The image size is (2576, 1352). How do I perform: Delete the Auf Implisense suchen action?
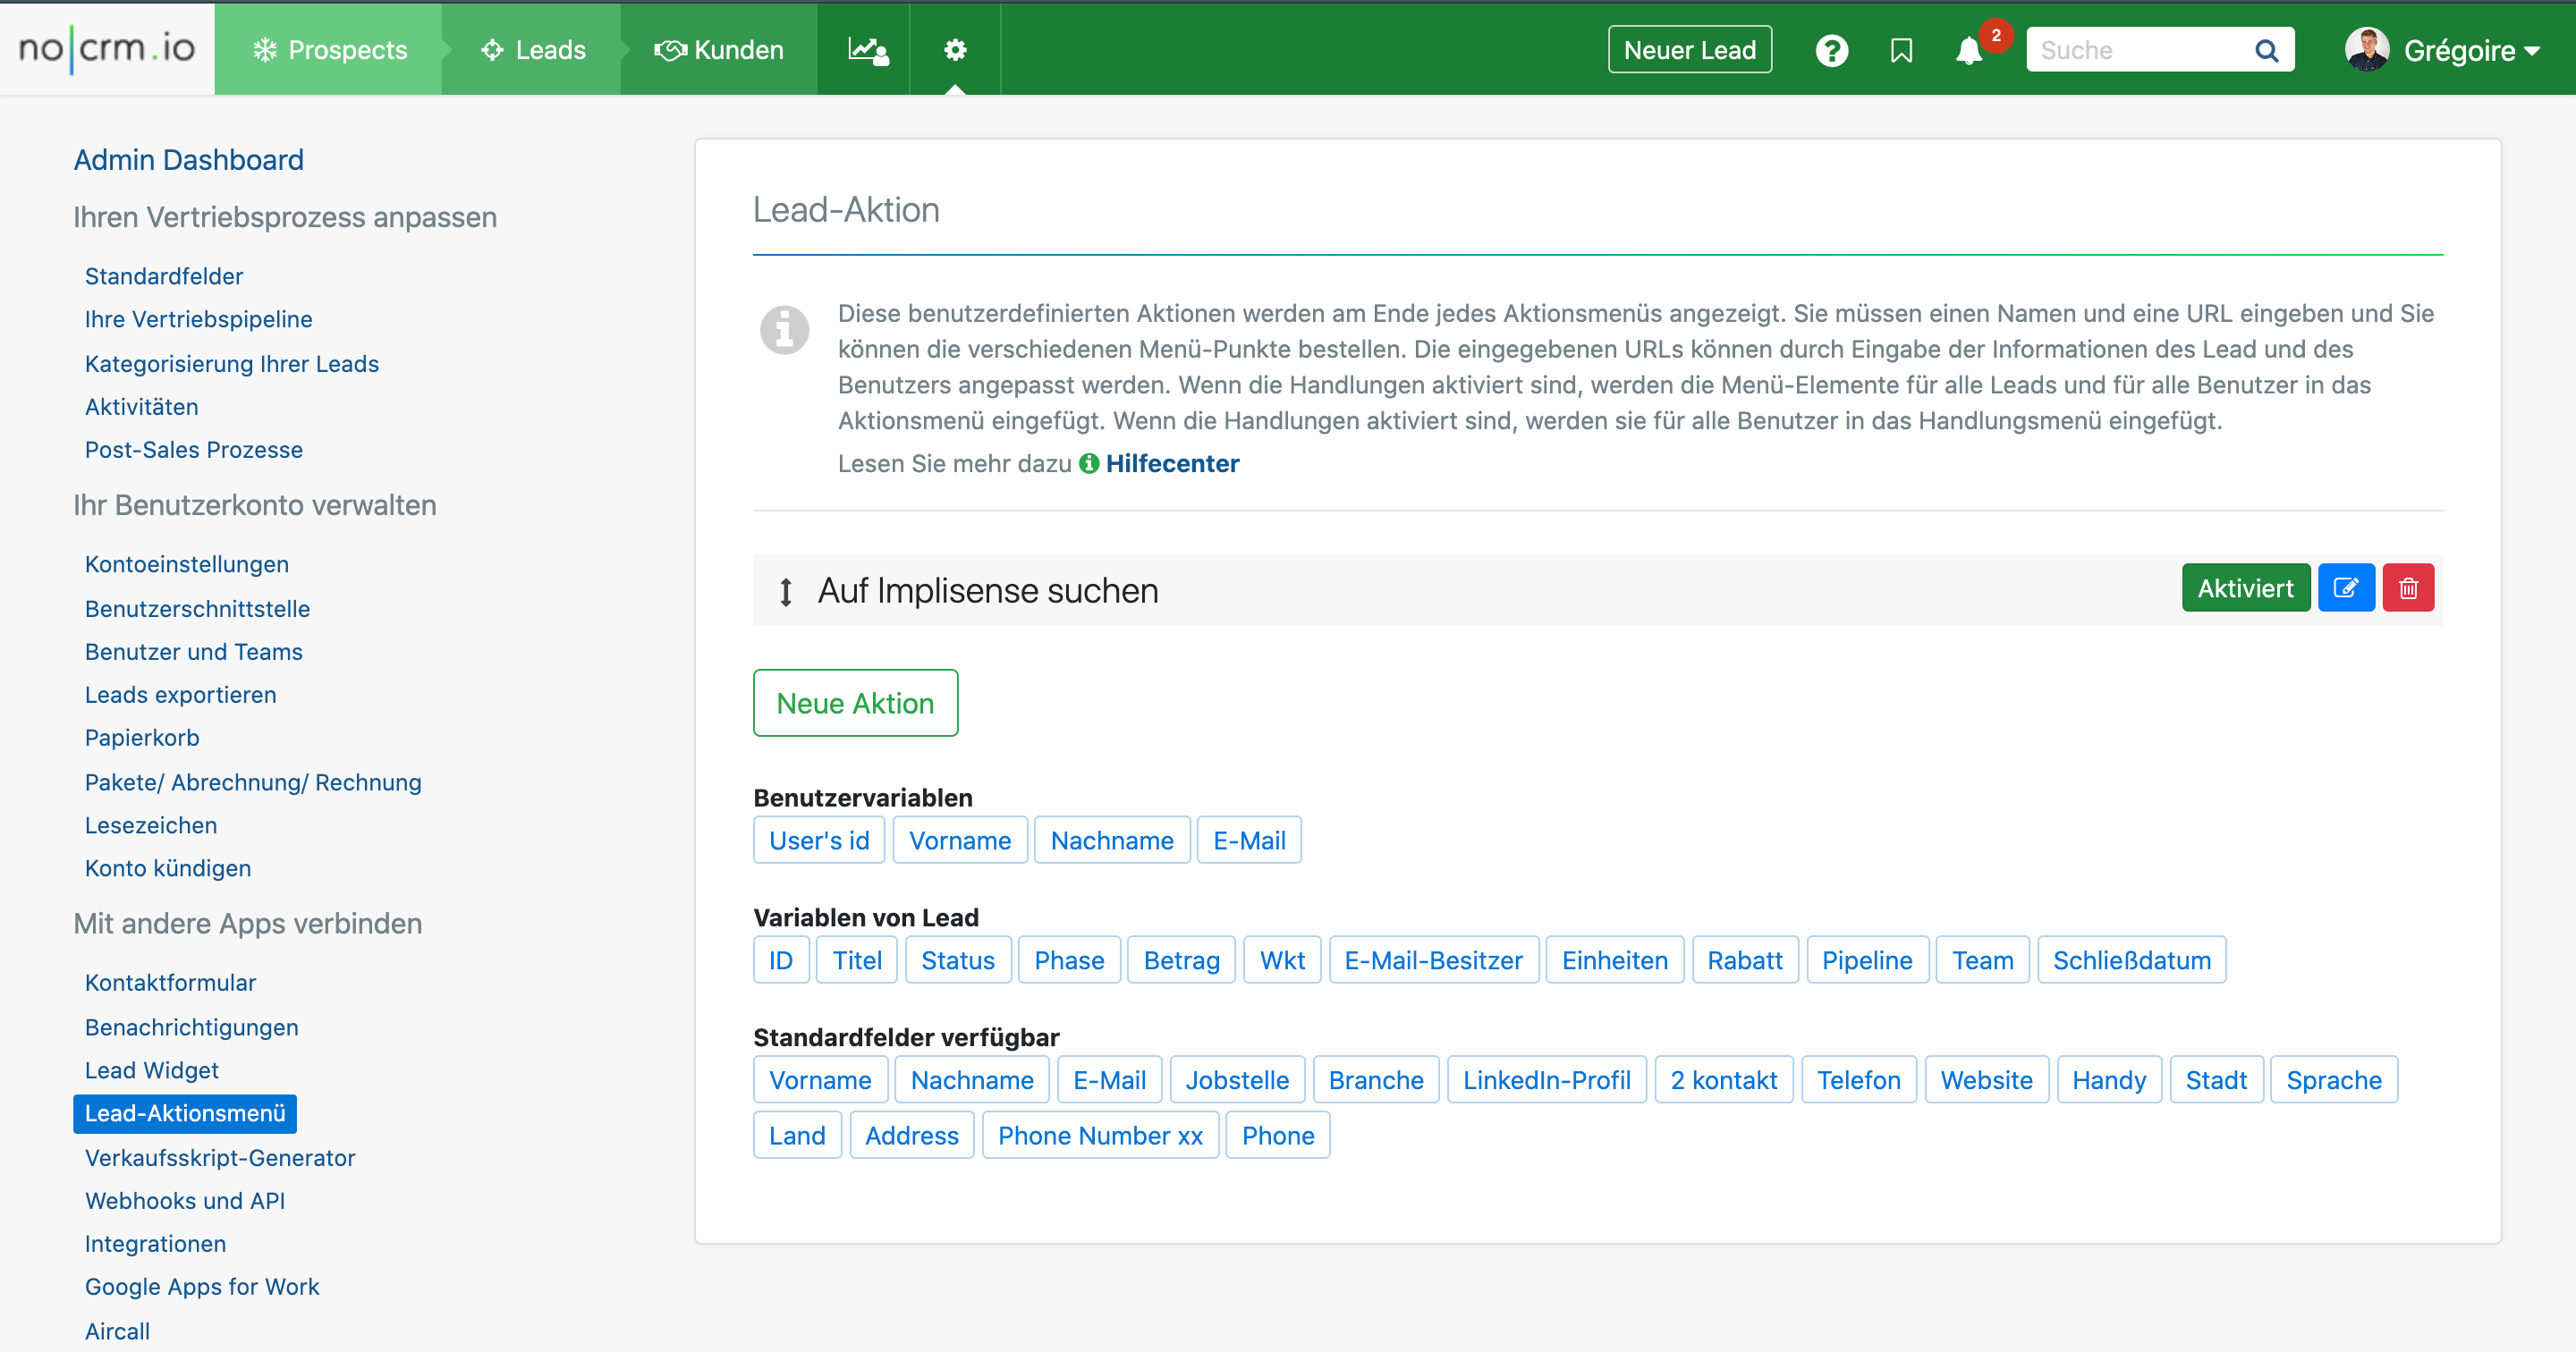[x=2408, y=588]
